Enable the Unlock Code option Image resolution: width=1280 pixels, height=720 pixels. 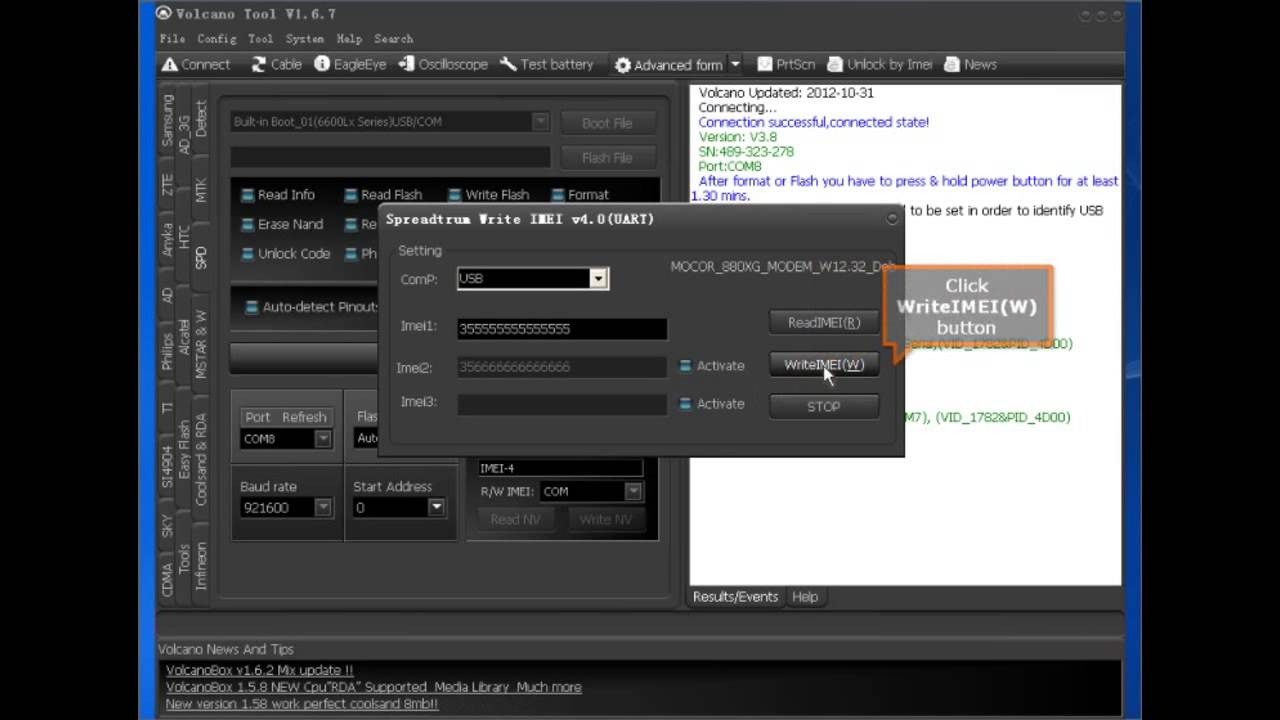(x=248, y=254)
